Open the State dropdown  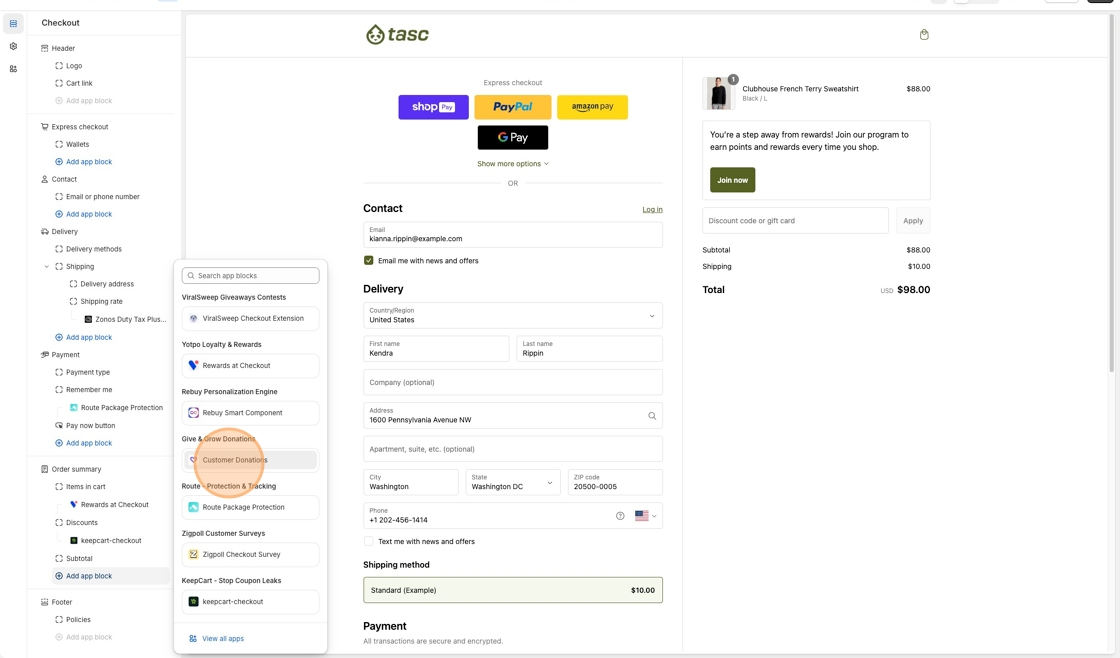[x=511, y=482]
